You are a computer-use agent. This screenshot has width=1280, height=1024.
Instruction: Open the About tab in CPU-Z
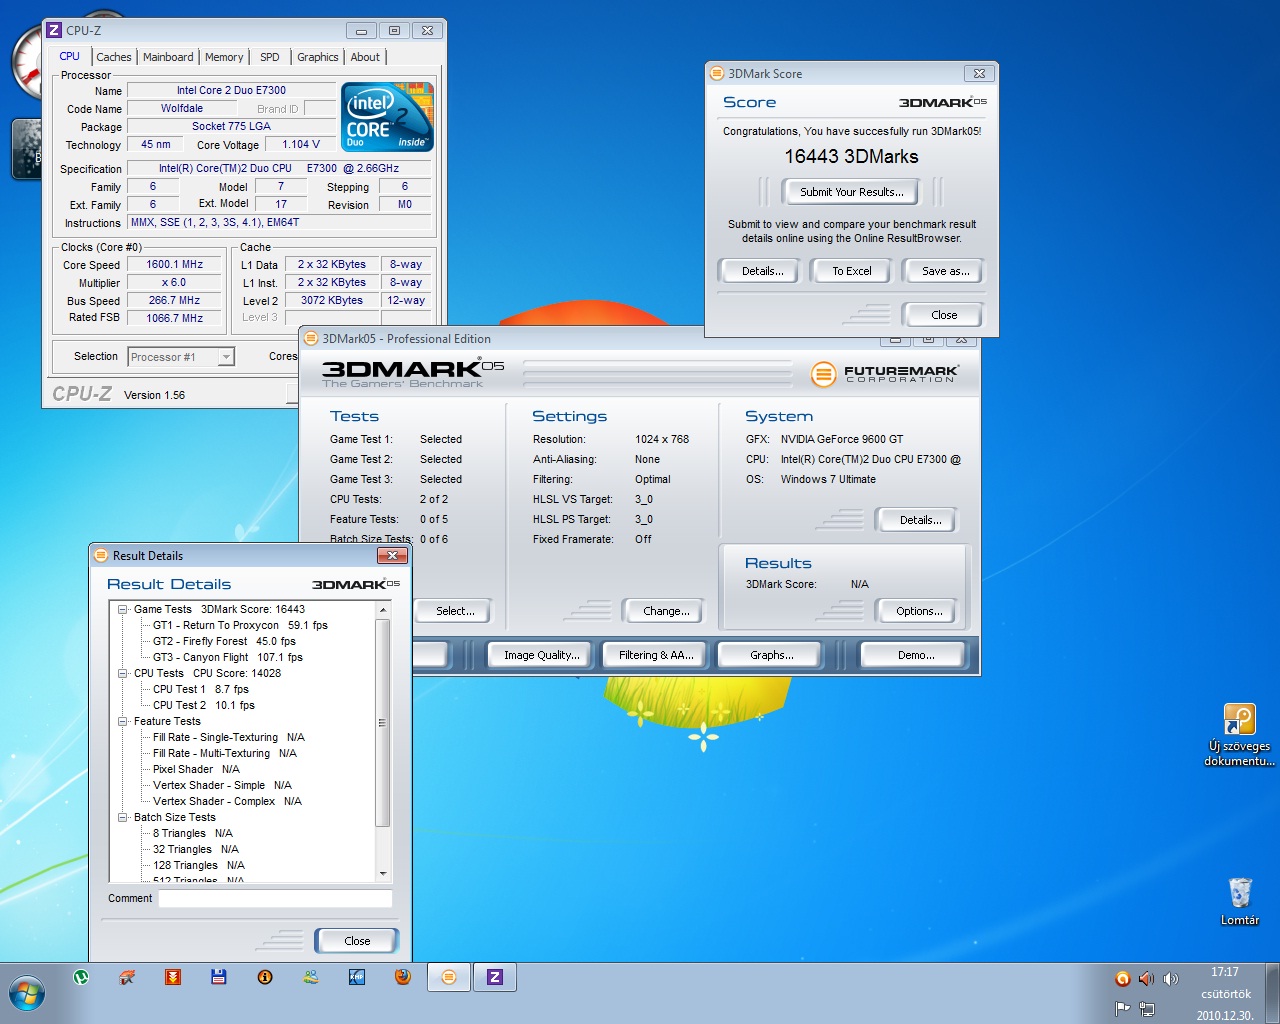[365, 57]
